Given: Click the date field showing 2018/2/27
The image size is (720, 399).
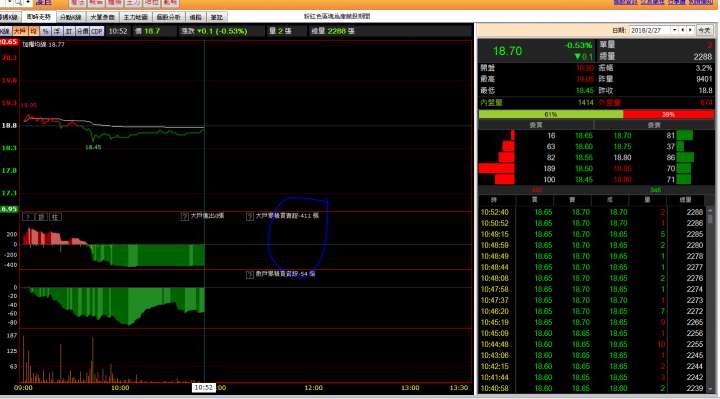Looking at the screenshot, I should [649, 30].
